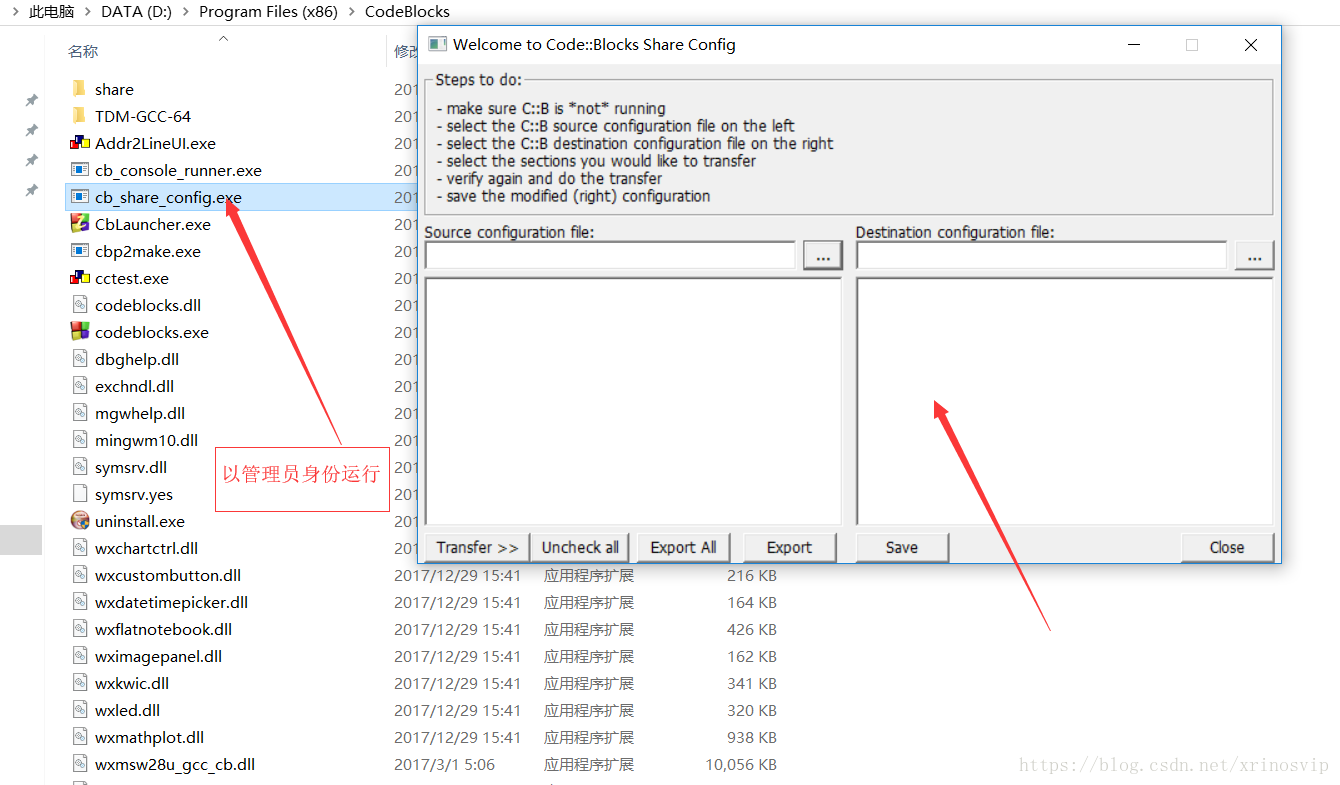1340x785 pixels.
Task: Click the cbp2make.exe file icon
Action: pyautogui.click(x=80, y=251)
